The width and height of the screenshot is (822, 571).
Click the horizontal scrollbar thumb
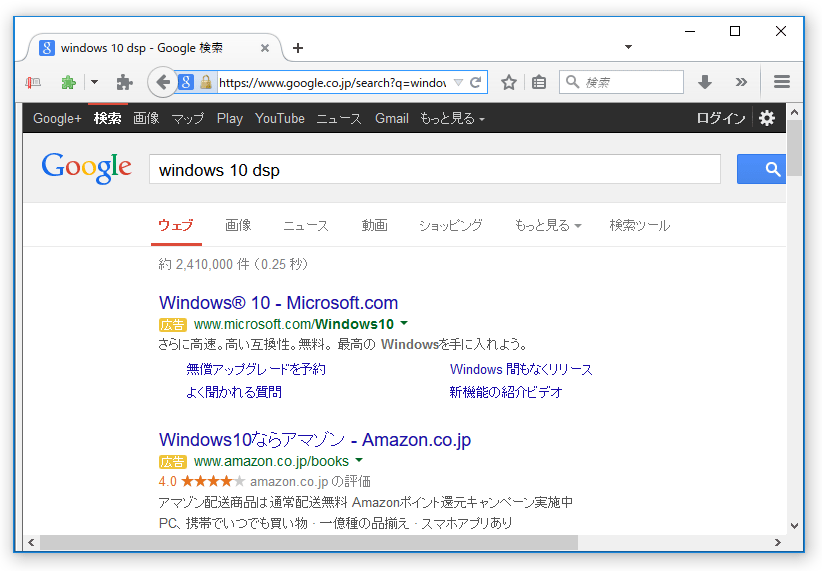coord(309,542)
